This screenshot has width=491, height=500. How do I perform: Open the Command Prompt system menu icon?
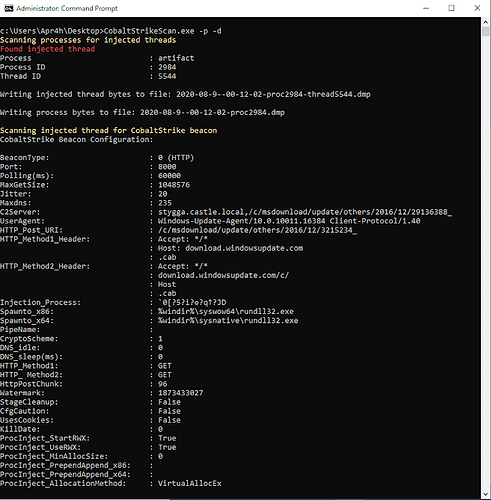(8, 8)
